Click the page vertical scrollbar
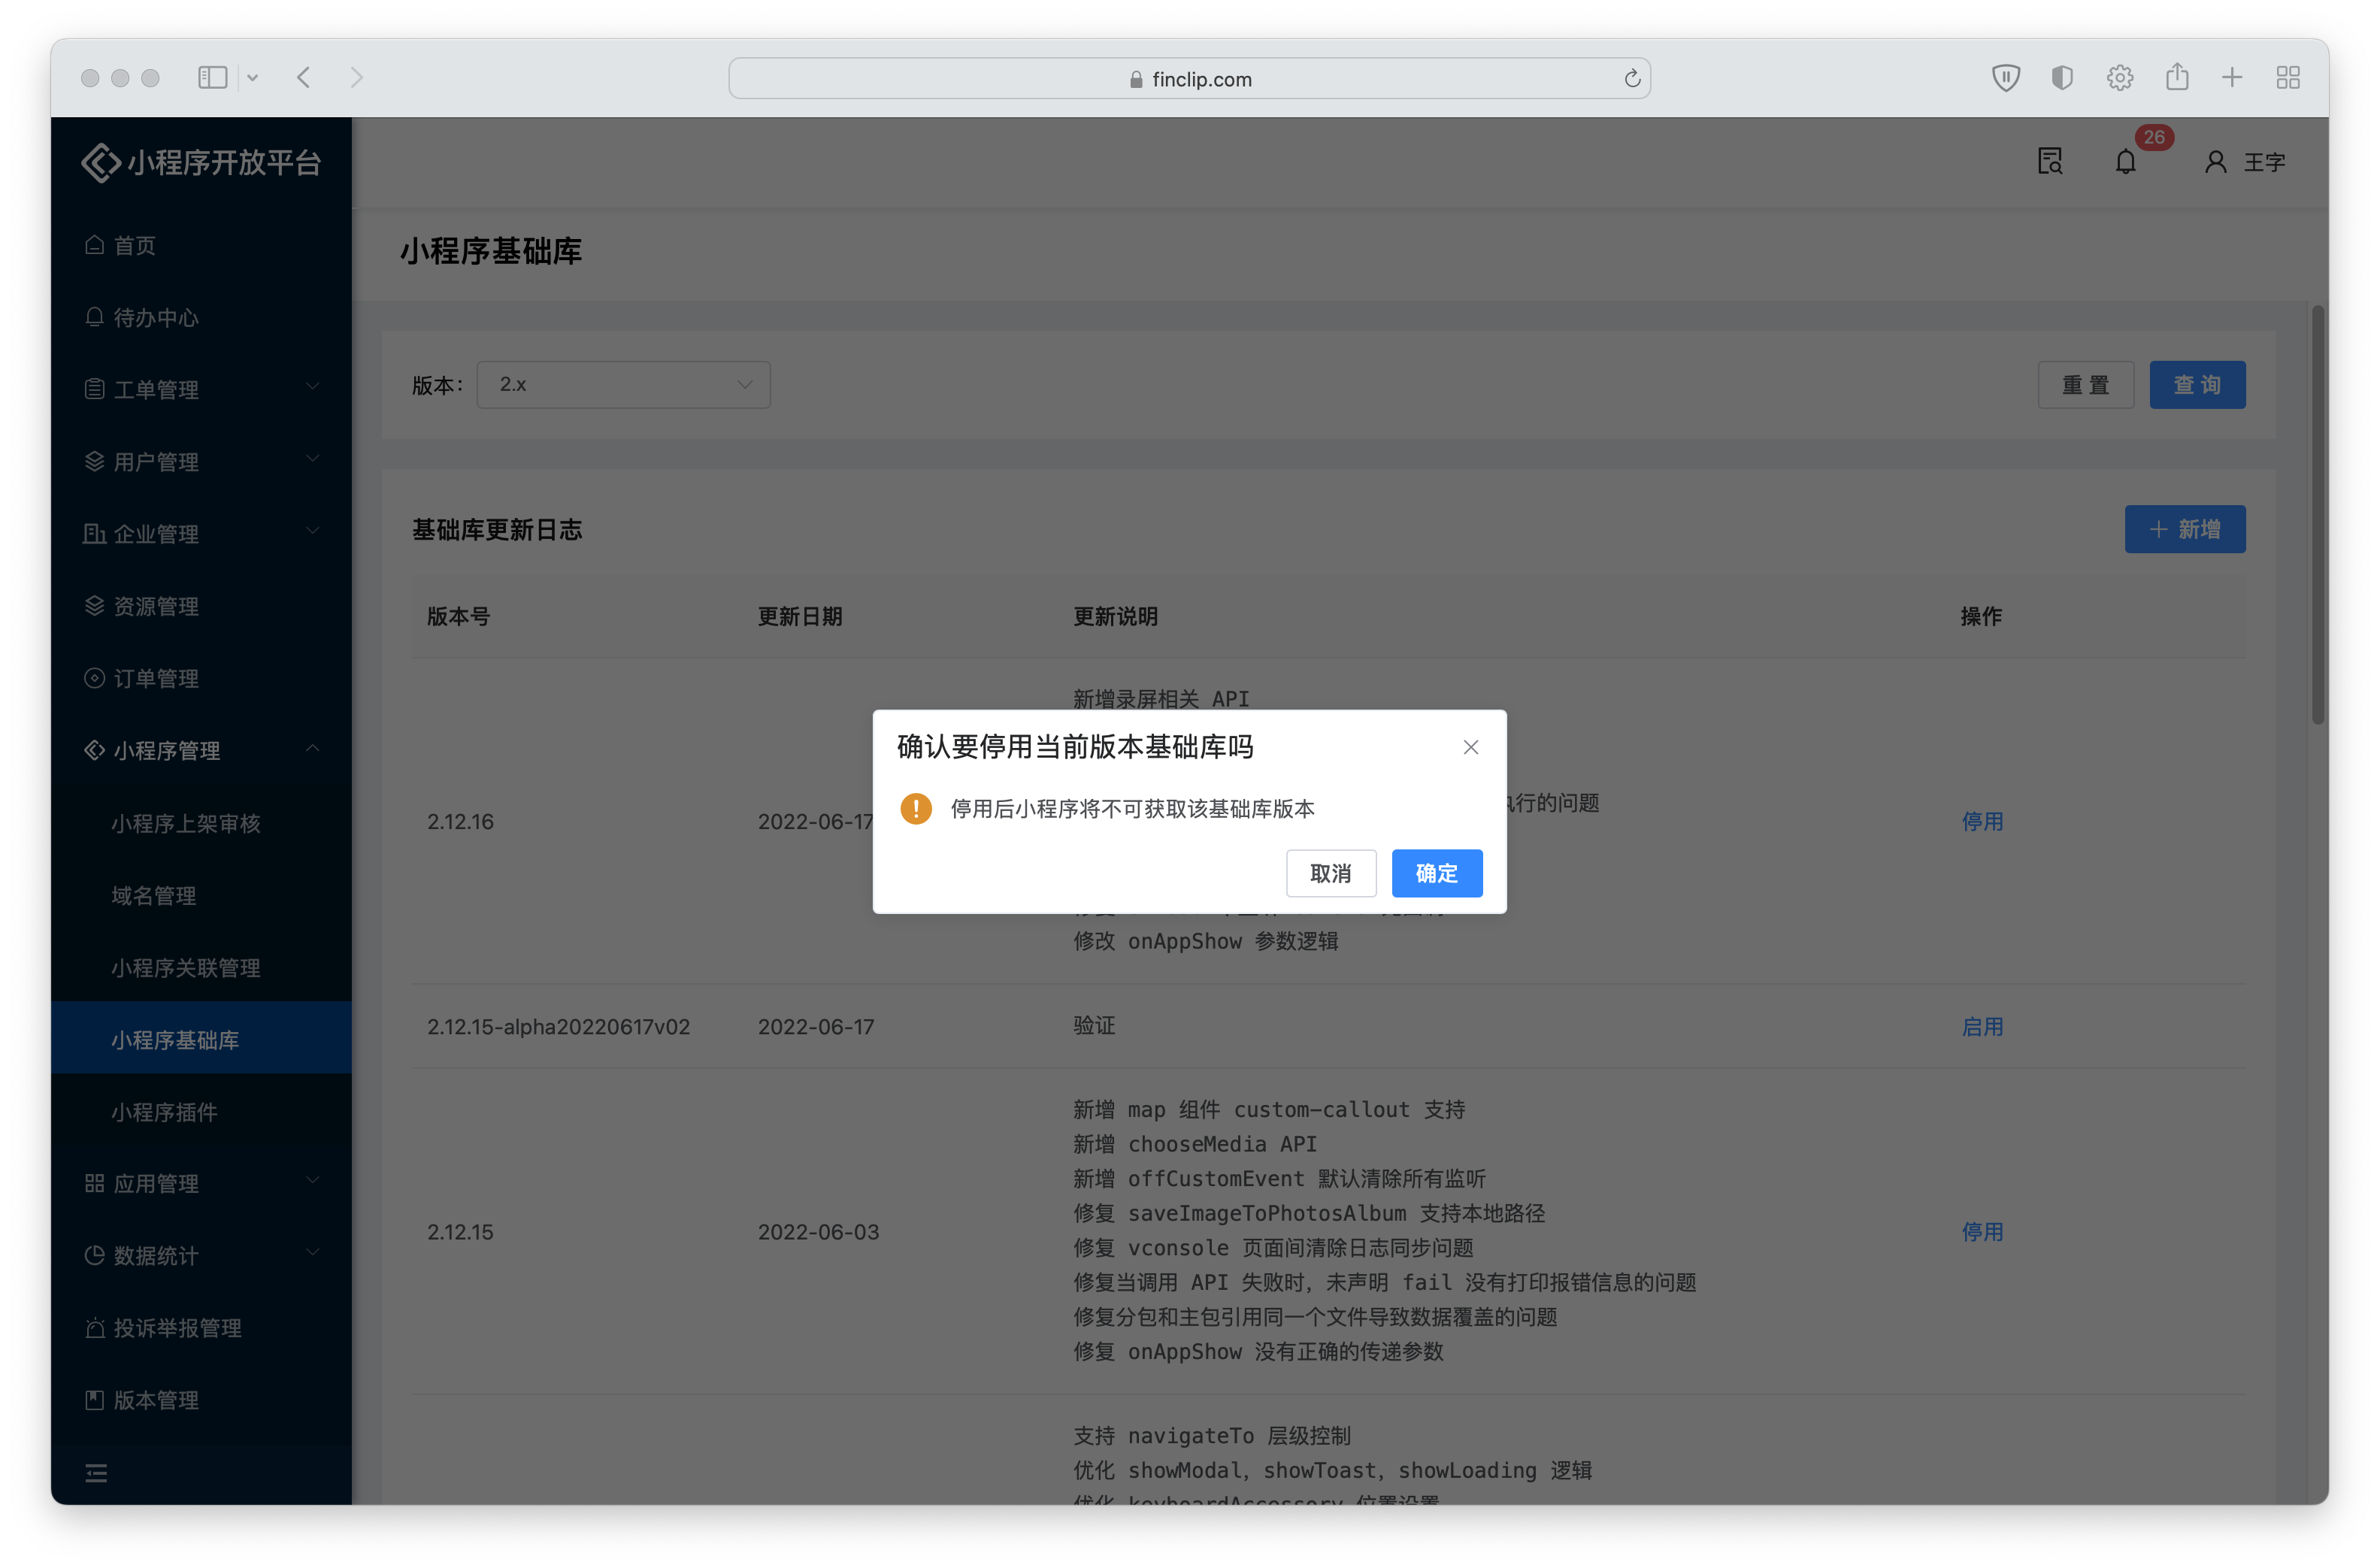 tap(2317, 515)
